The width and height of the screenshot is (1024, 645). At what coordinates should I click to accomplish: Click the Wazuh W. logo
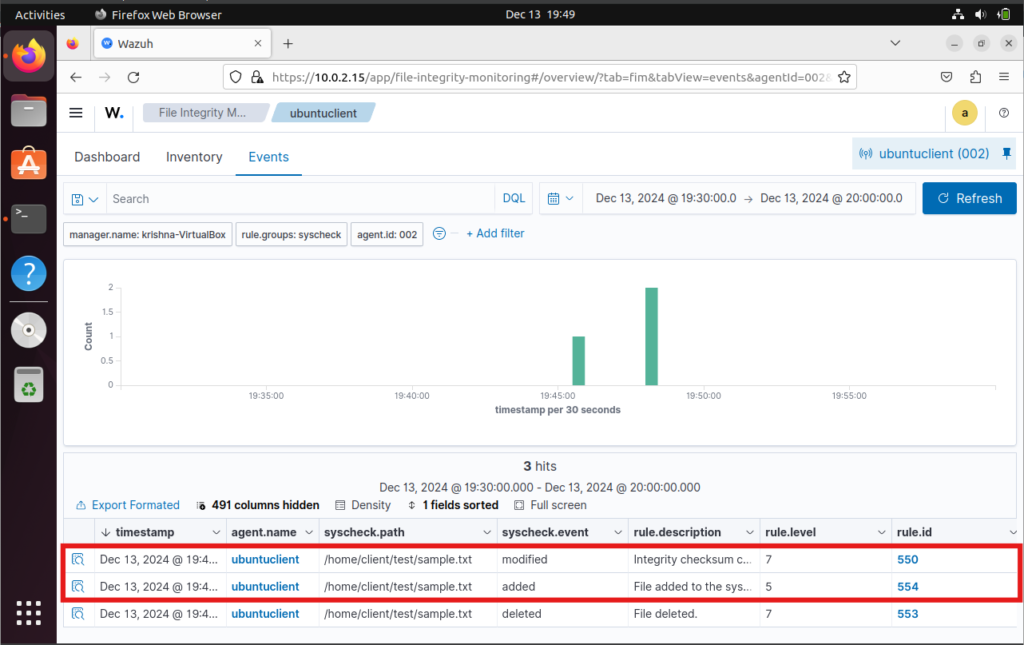tap(114, 113)
